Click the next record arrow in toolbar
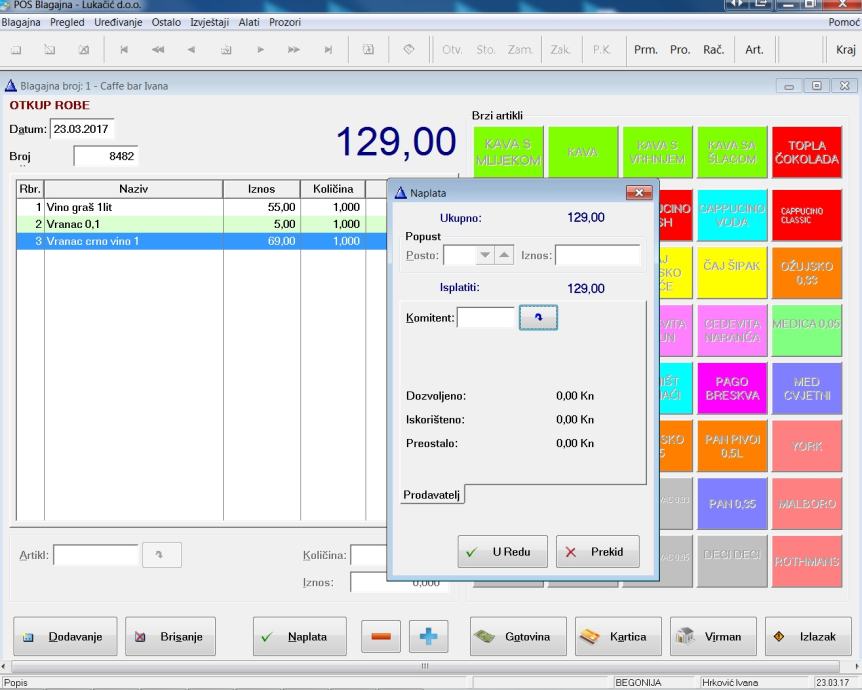This screenshot has width=862, height=690. coord(260,49)
